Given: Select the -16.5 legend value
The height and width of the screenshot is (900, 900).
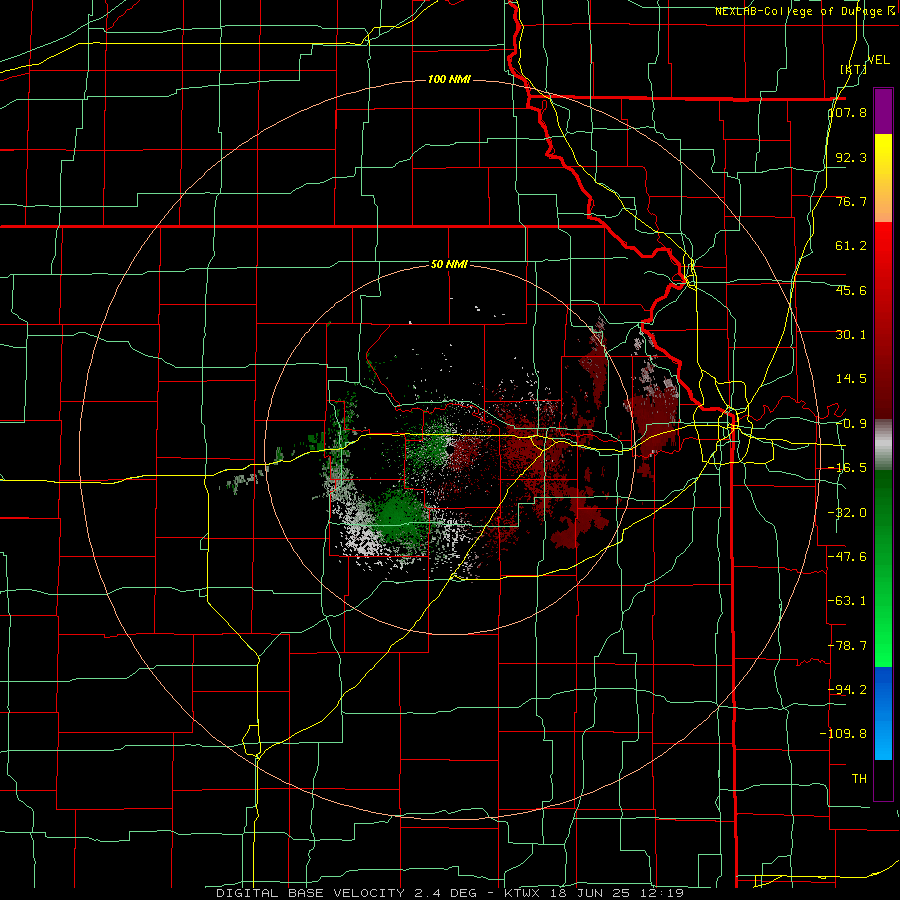Looking at the screenshot, I should [847, 468].
